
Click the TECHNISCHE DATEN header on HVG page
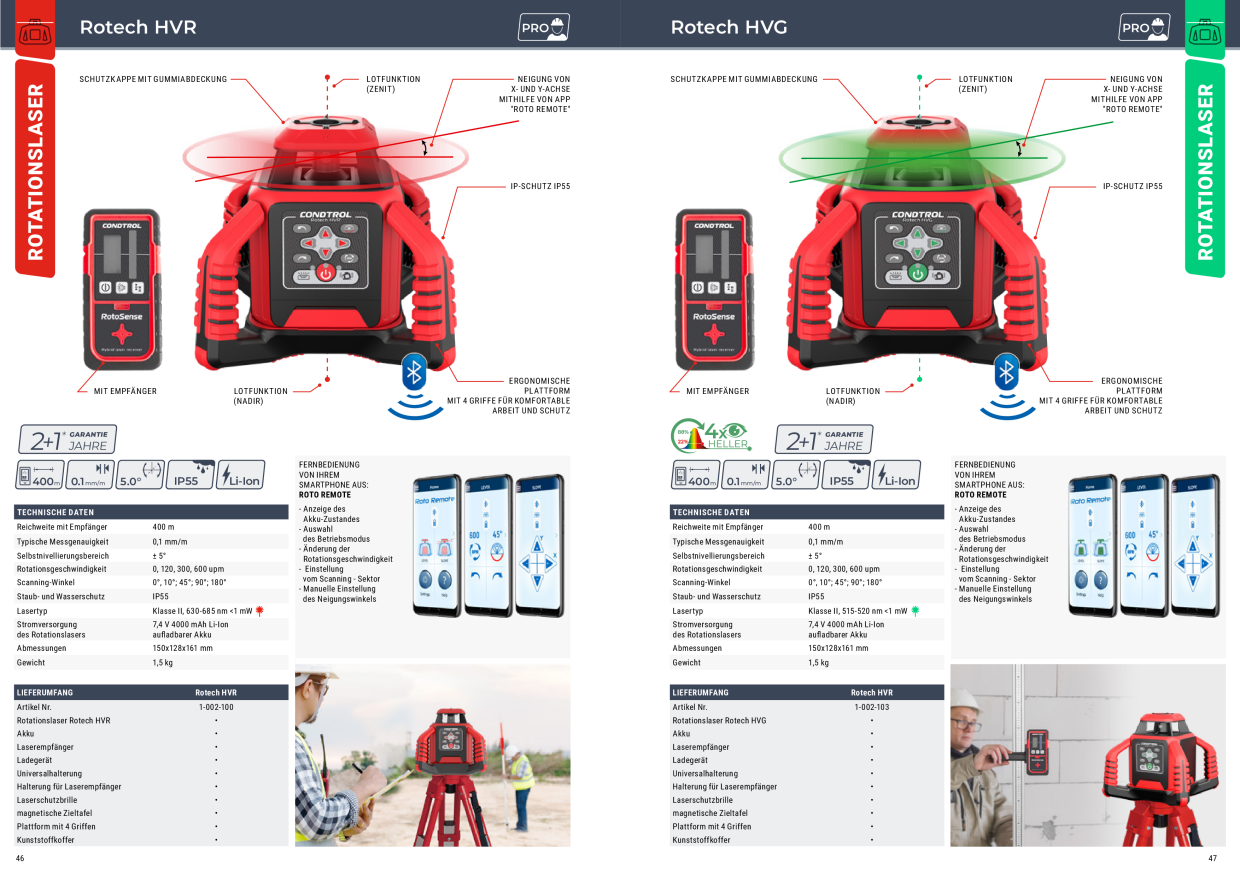point(807,512)
